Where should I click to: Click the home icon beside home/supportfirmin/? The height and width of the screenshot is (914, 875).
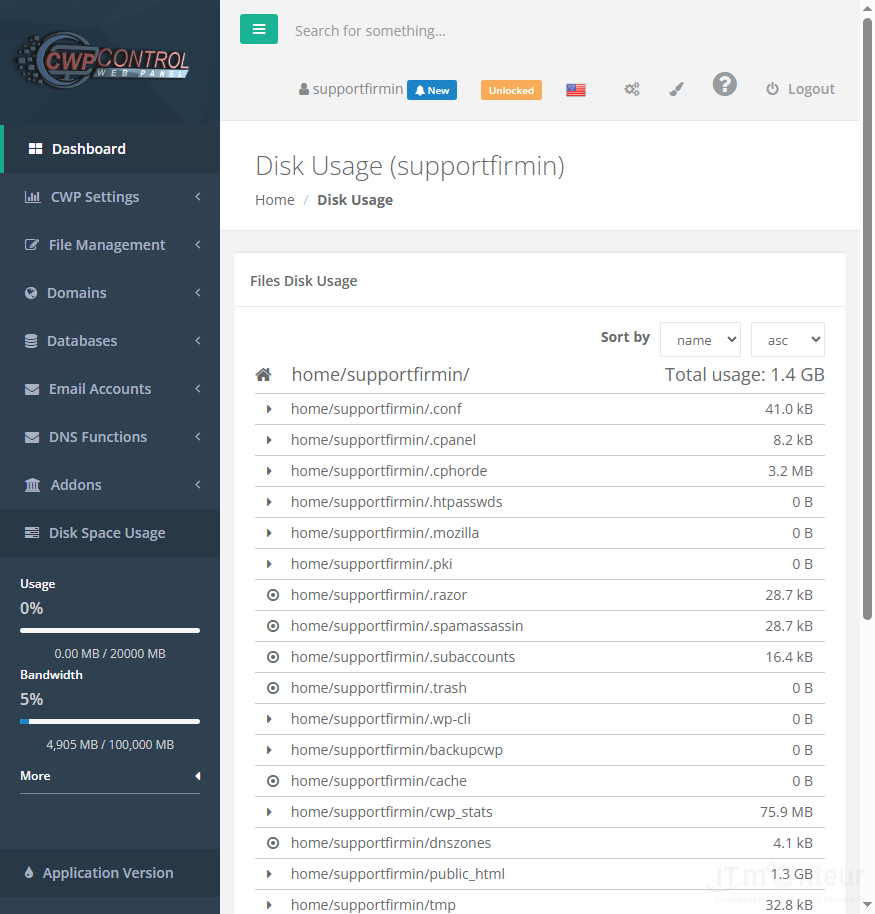point(263,375)
